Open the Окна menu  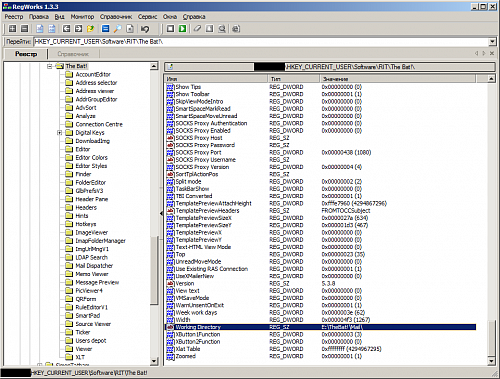pyautogui.click(x=170, y=17)
